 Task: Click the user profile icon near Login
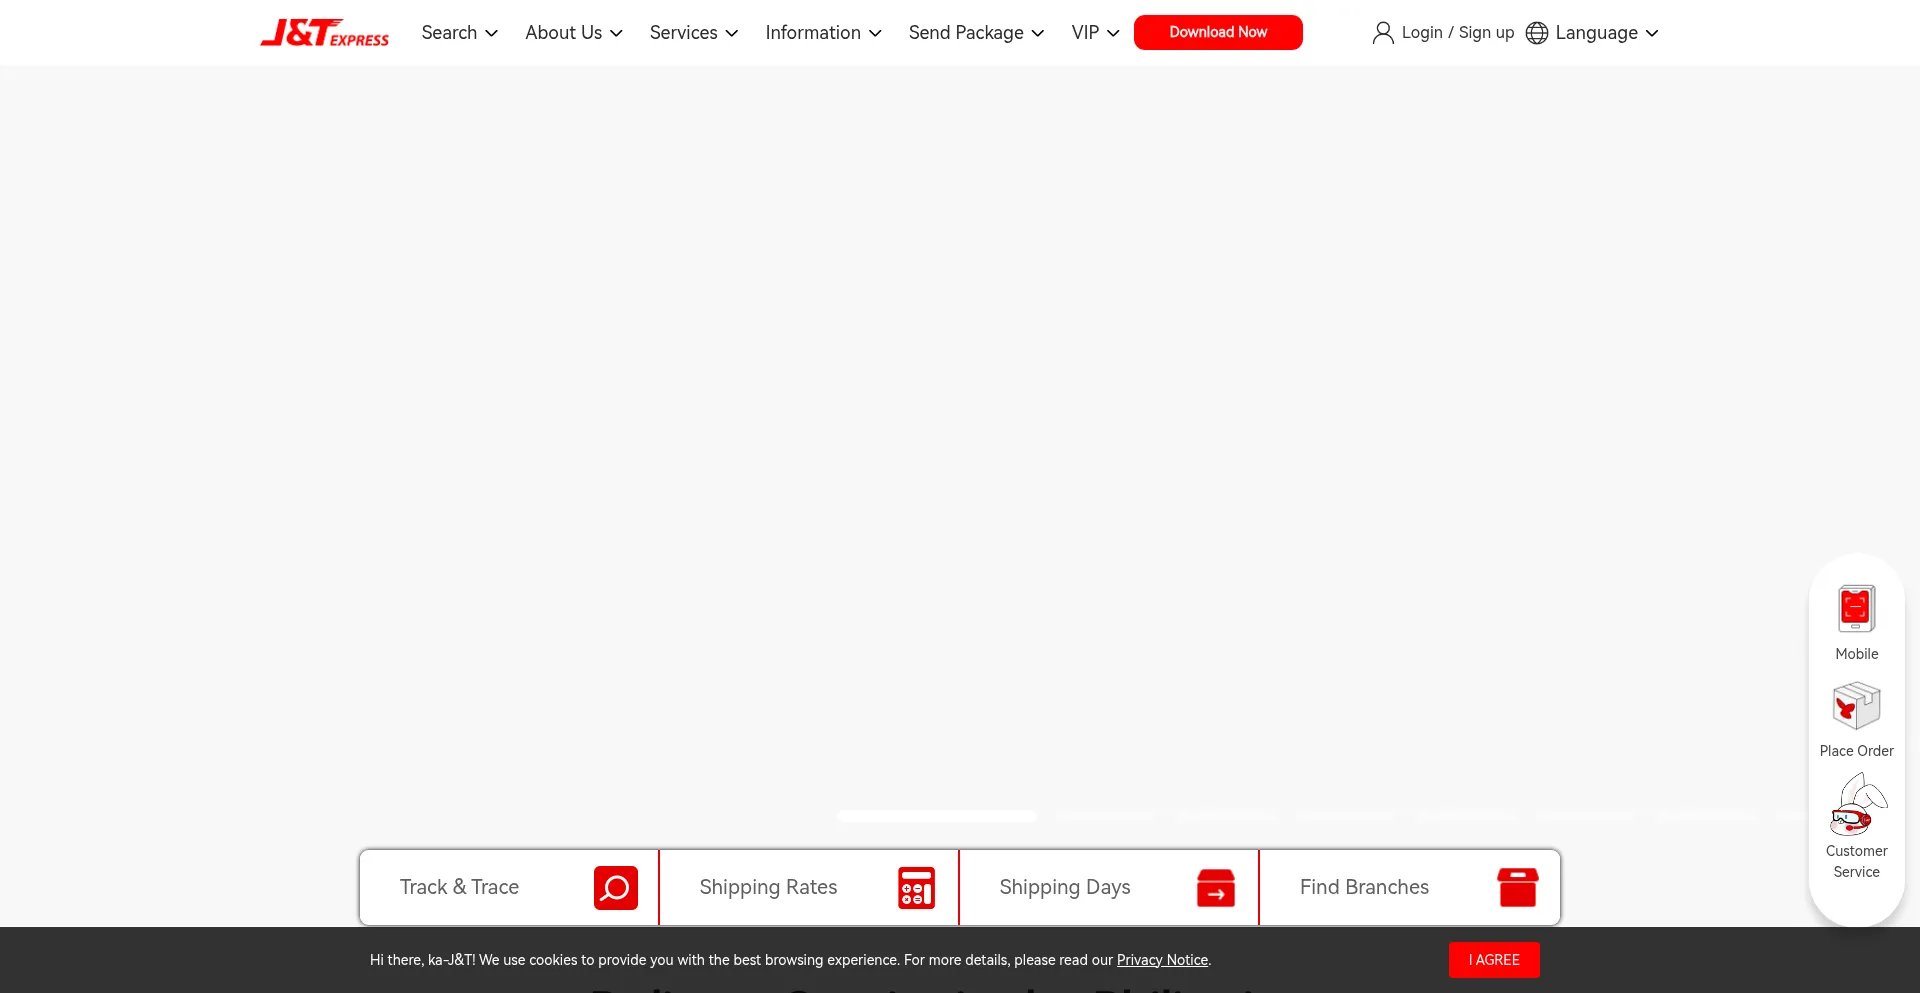coord(1382,33)
